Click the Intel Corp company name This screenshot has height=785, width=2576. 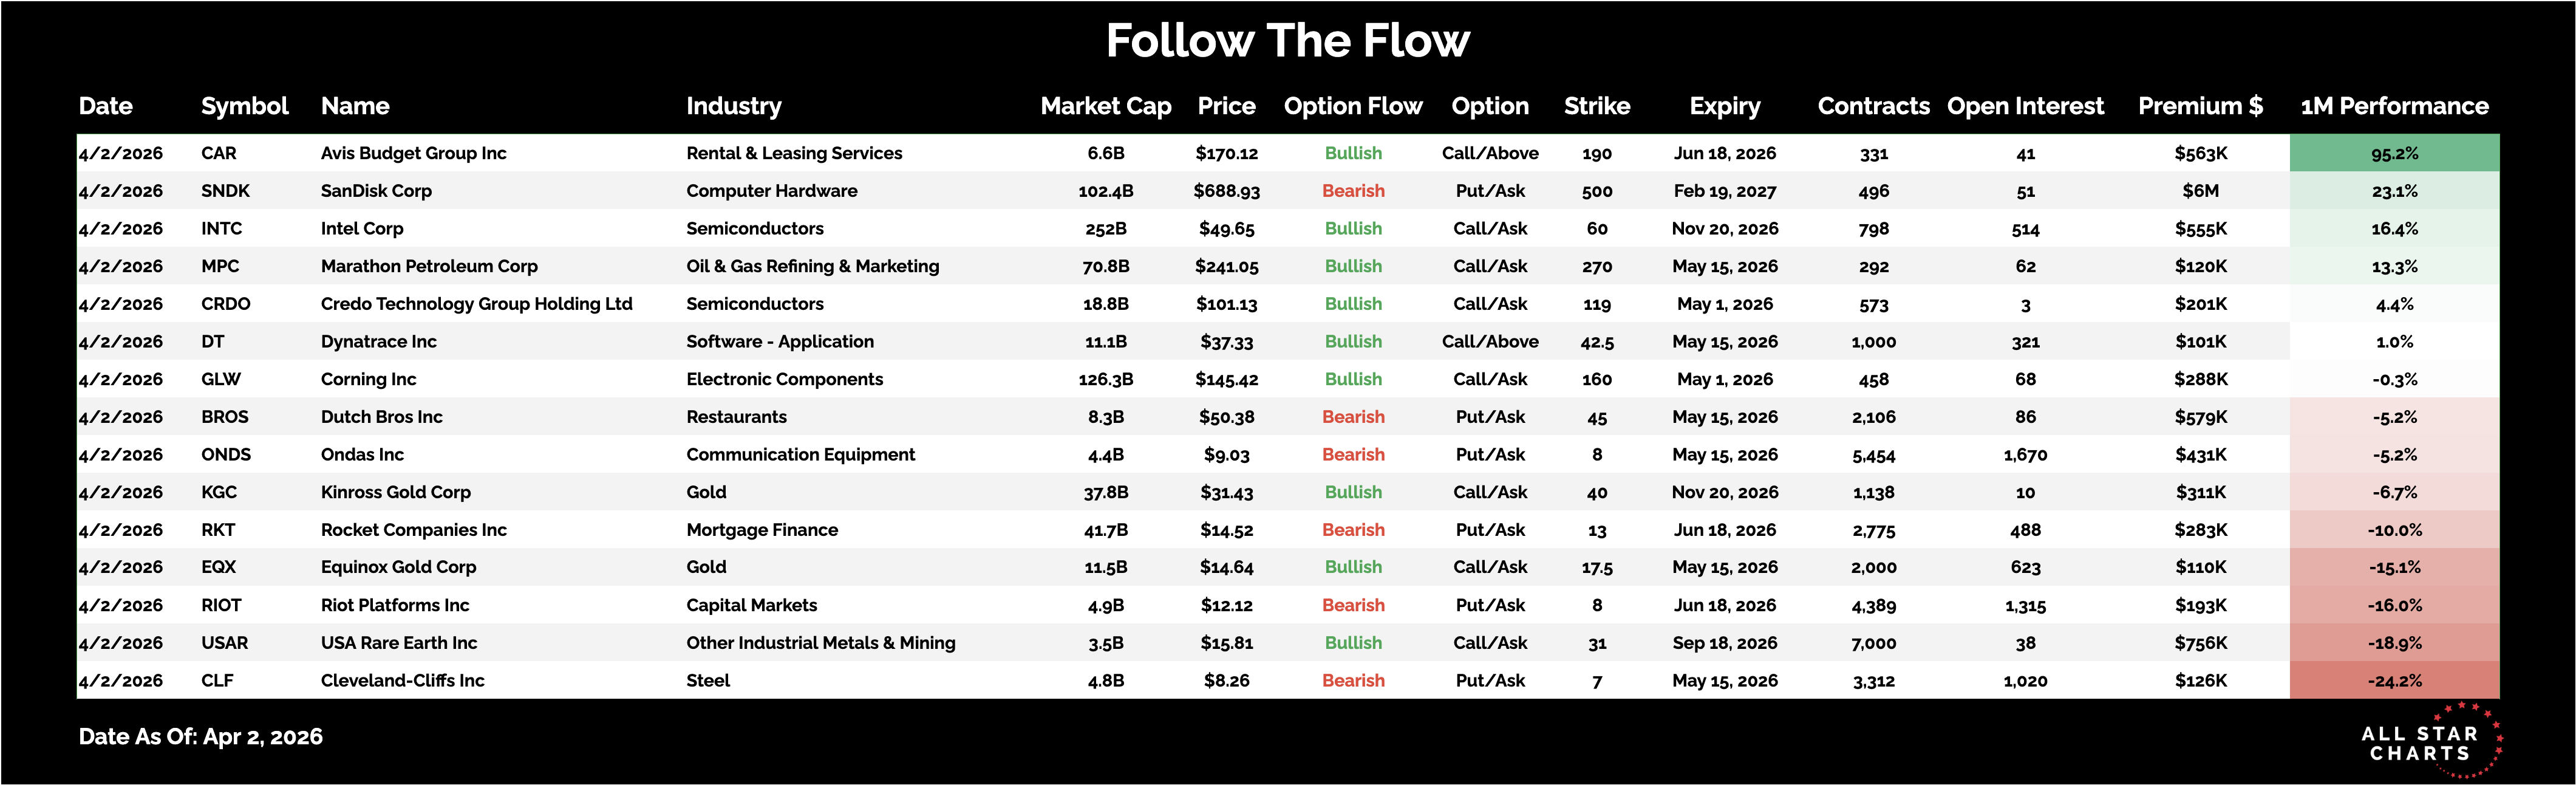click(x=362, y=229)
